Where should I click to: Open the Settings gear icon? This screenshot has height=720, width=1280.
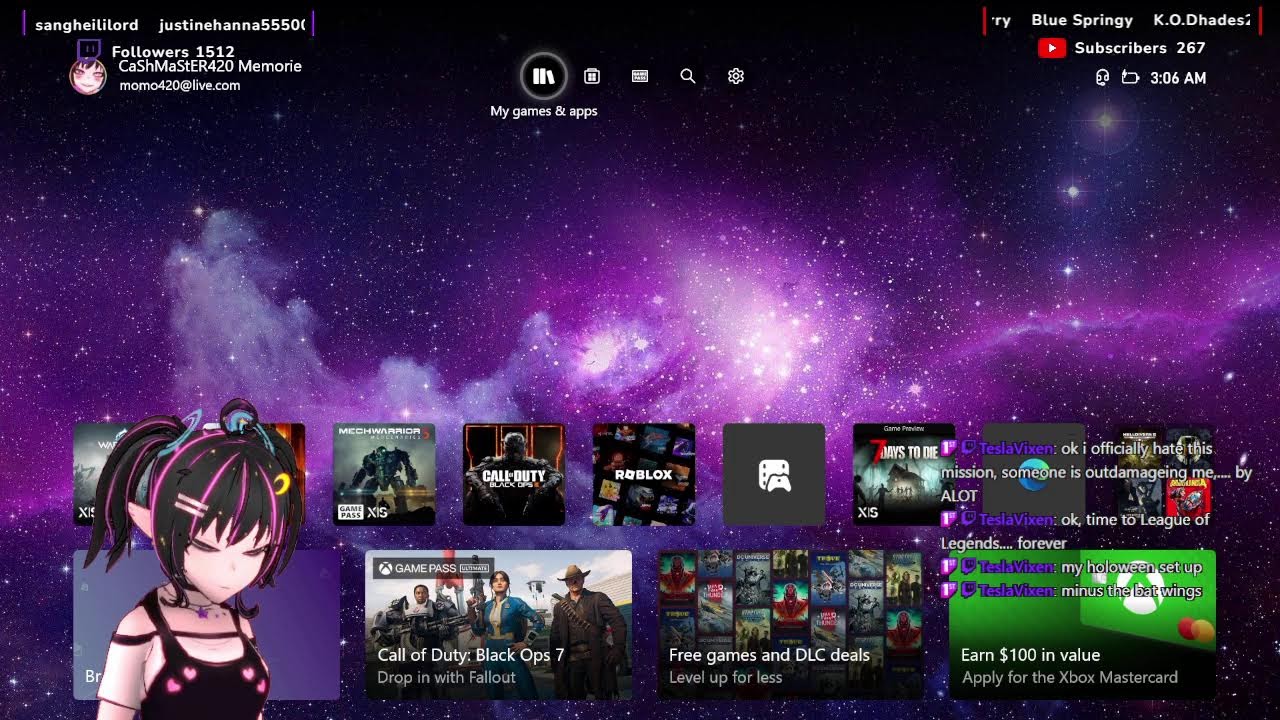(736, 76)
